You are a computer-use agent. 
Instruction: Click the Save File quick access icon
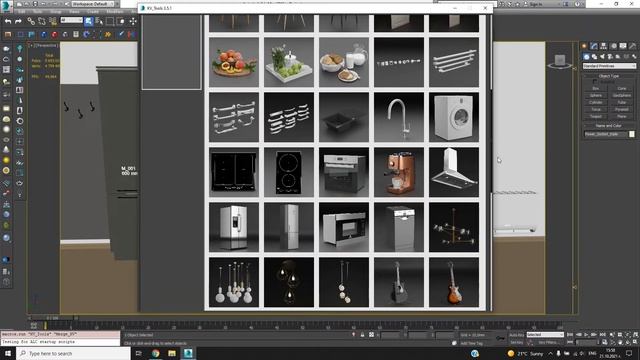pyautogui.click(x=35, y=4)
